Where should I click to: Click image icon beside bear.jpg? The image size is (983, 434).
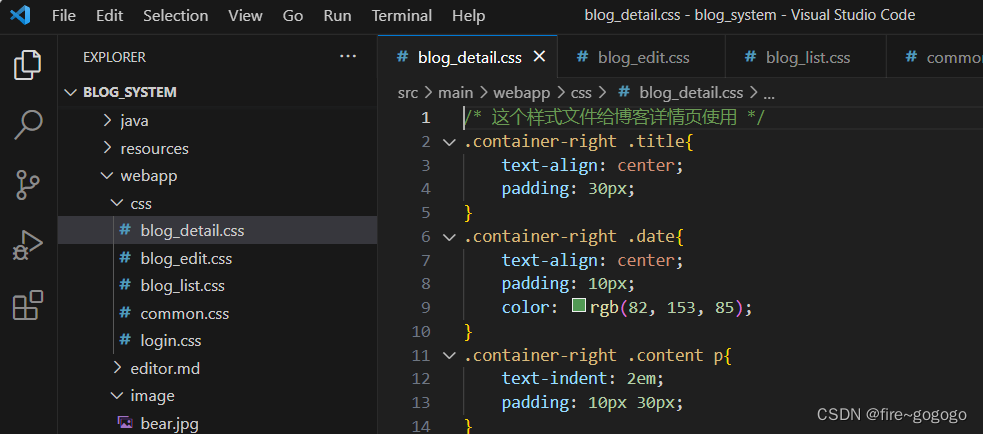[x=125, y=423]
